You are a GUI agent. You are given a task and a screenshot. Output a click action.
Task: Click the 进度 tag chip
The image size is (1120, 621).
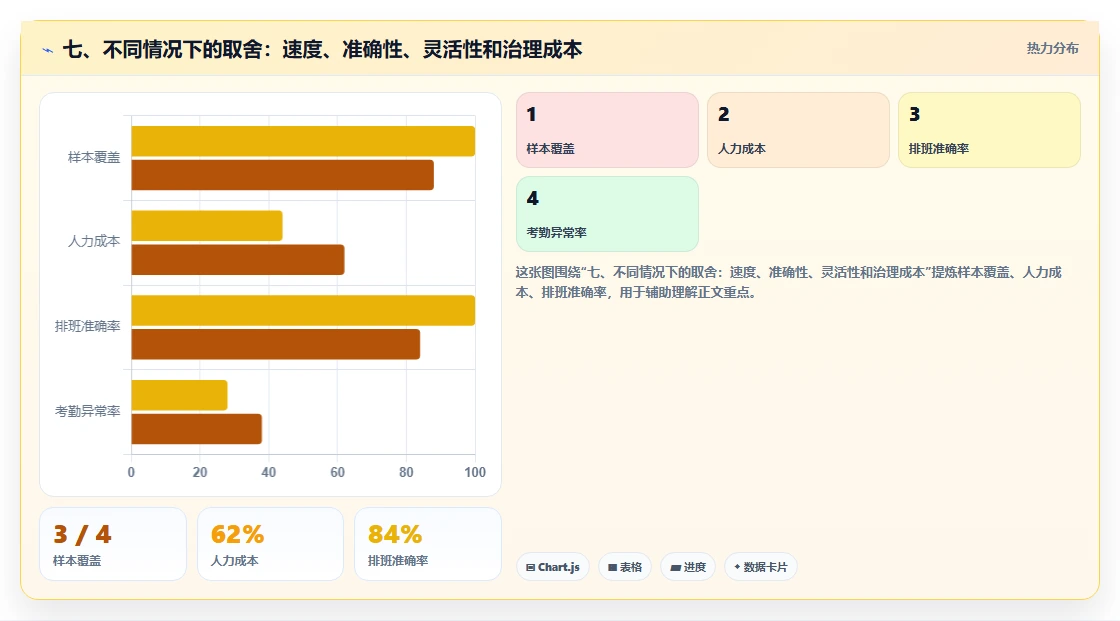(x=688, y=567)
